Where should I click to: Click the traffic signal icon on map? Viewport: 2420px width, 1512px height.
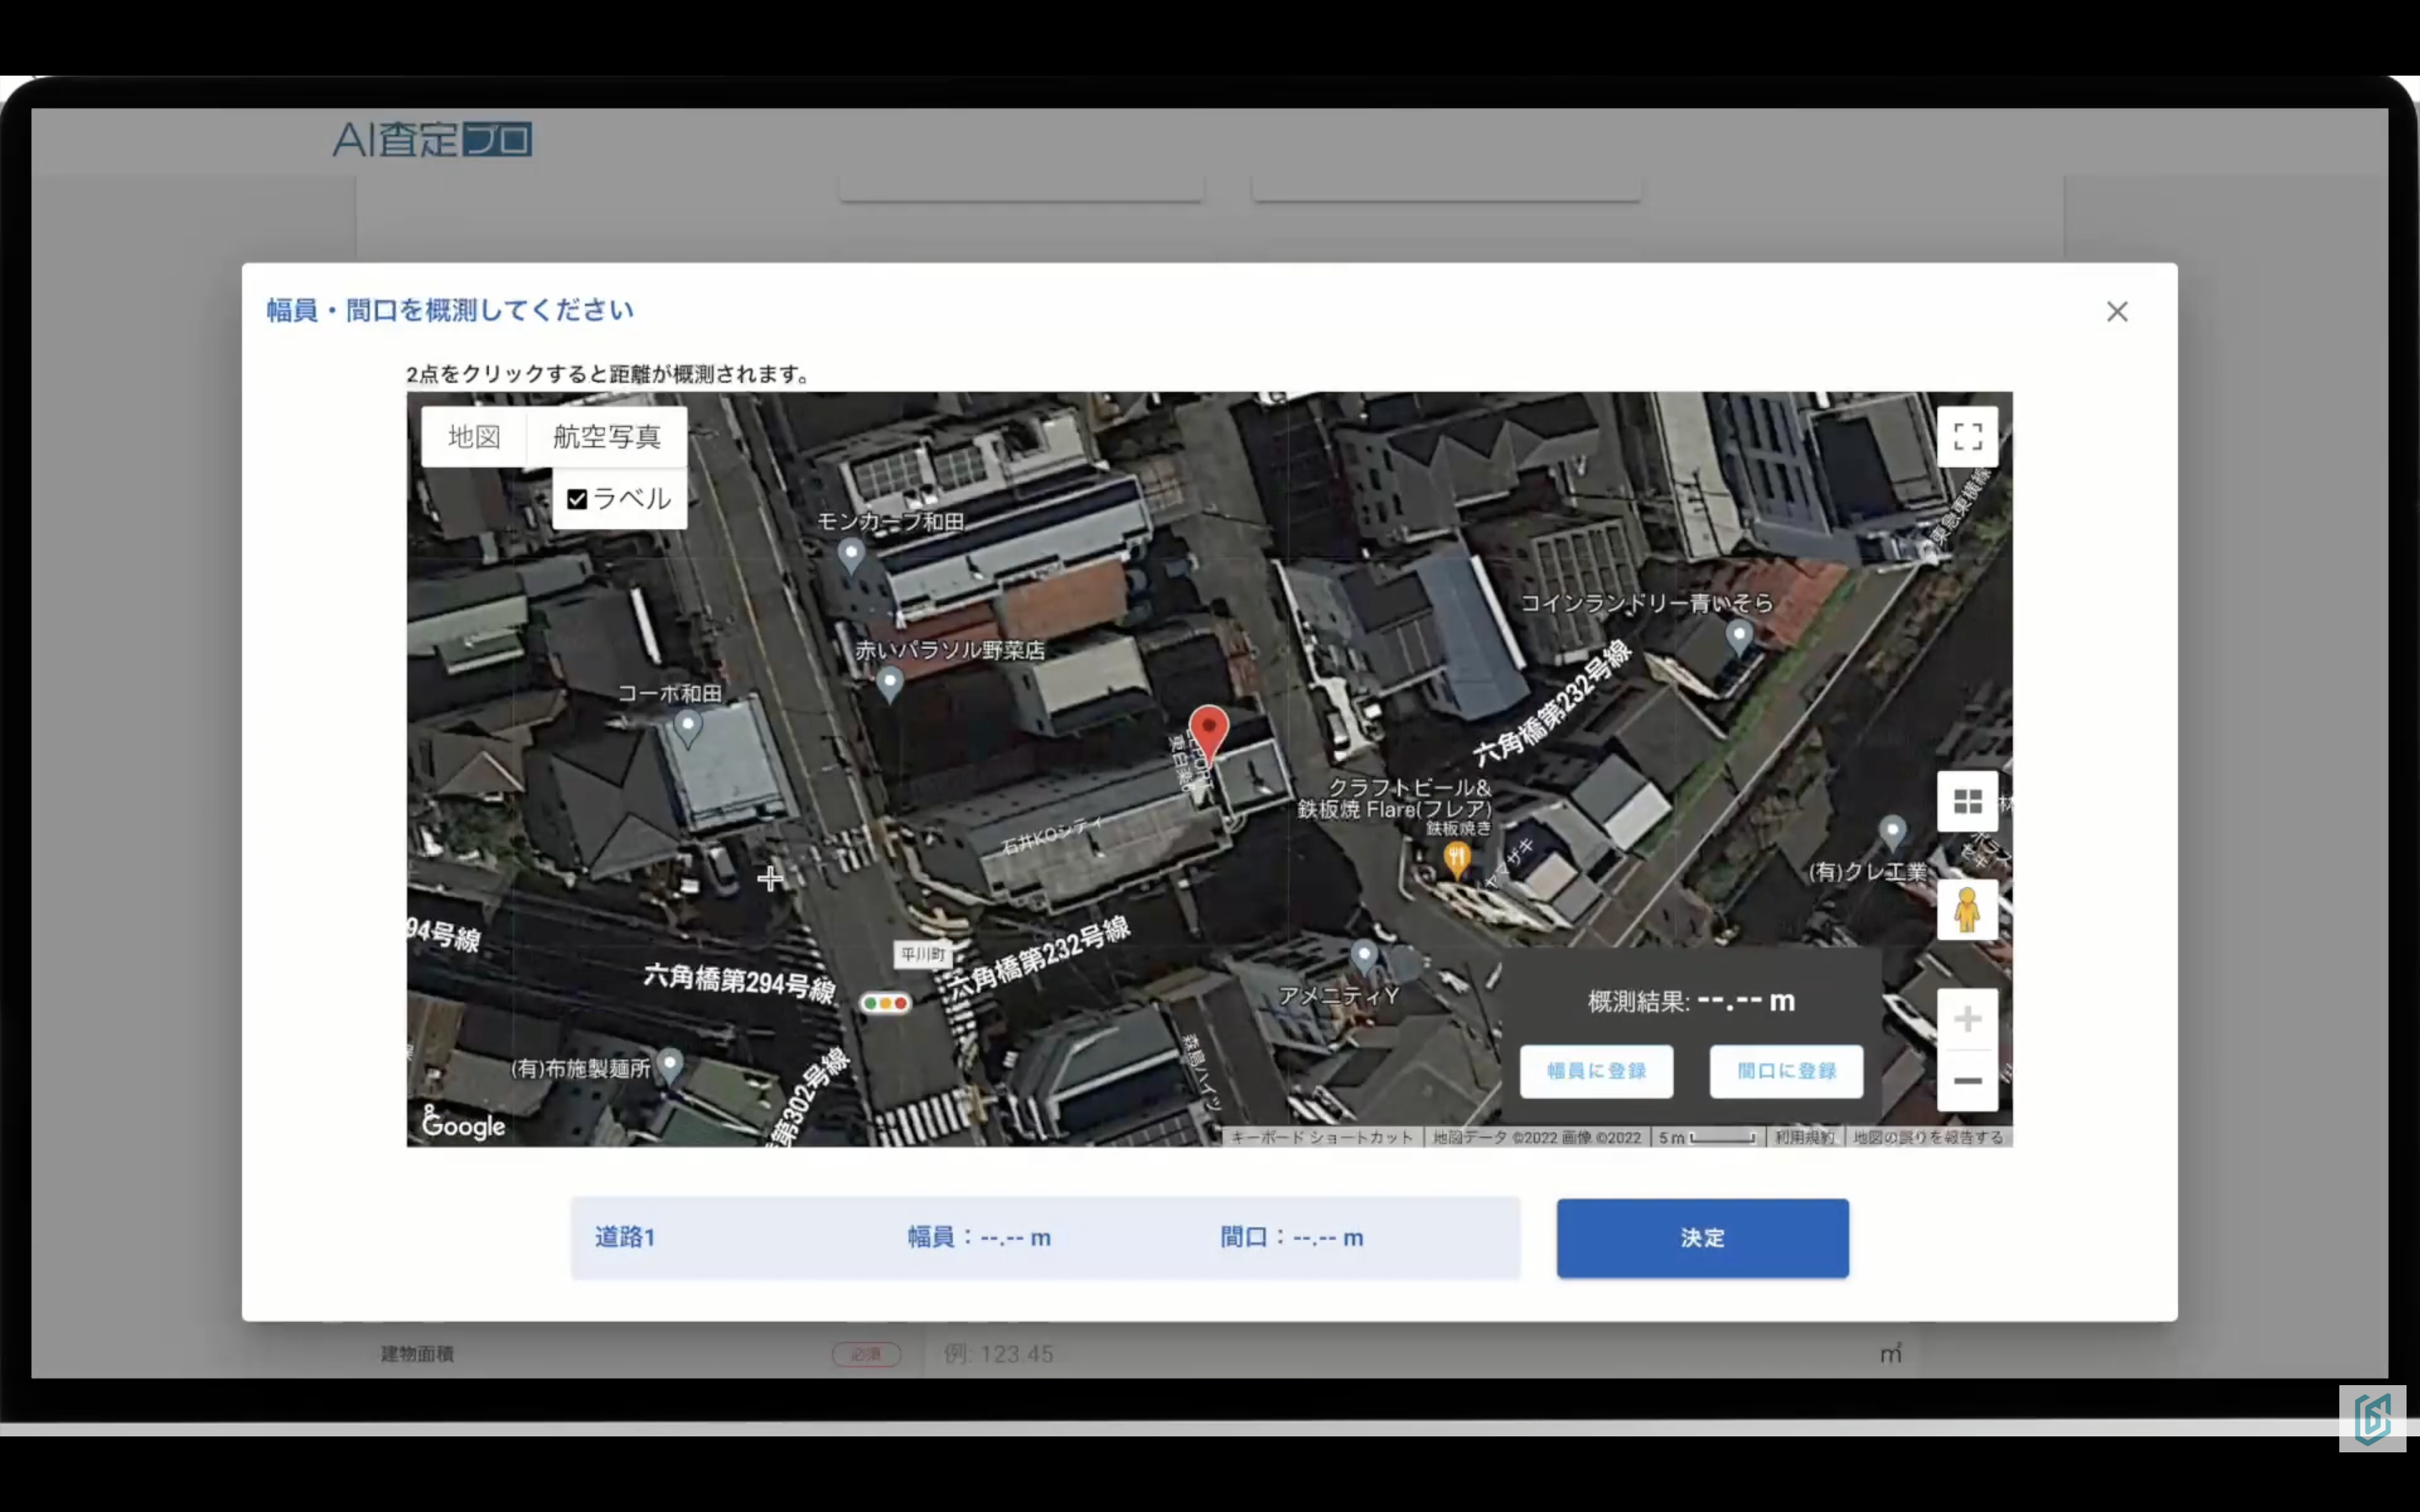[885, 1002]
